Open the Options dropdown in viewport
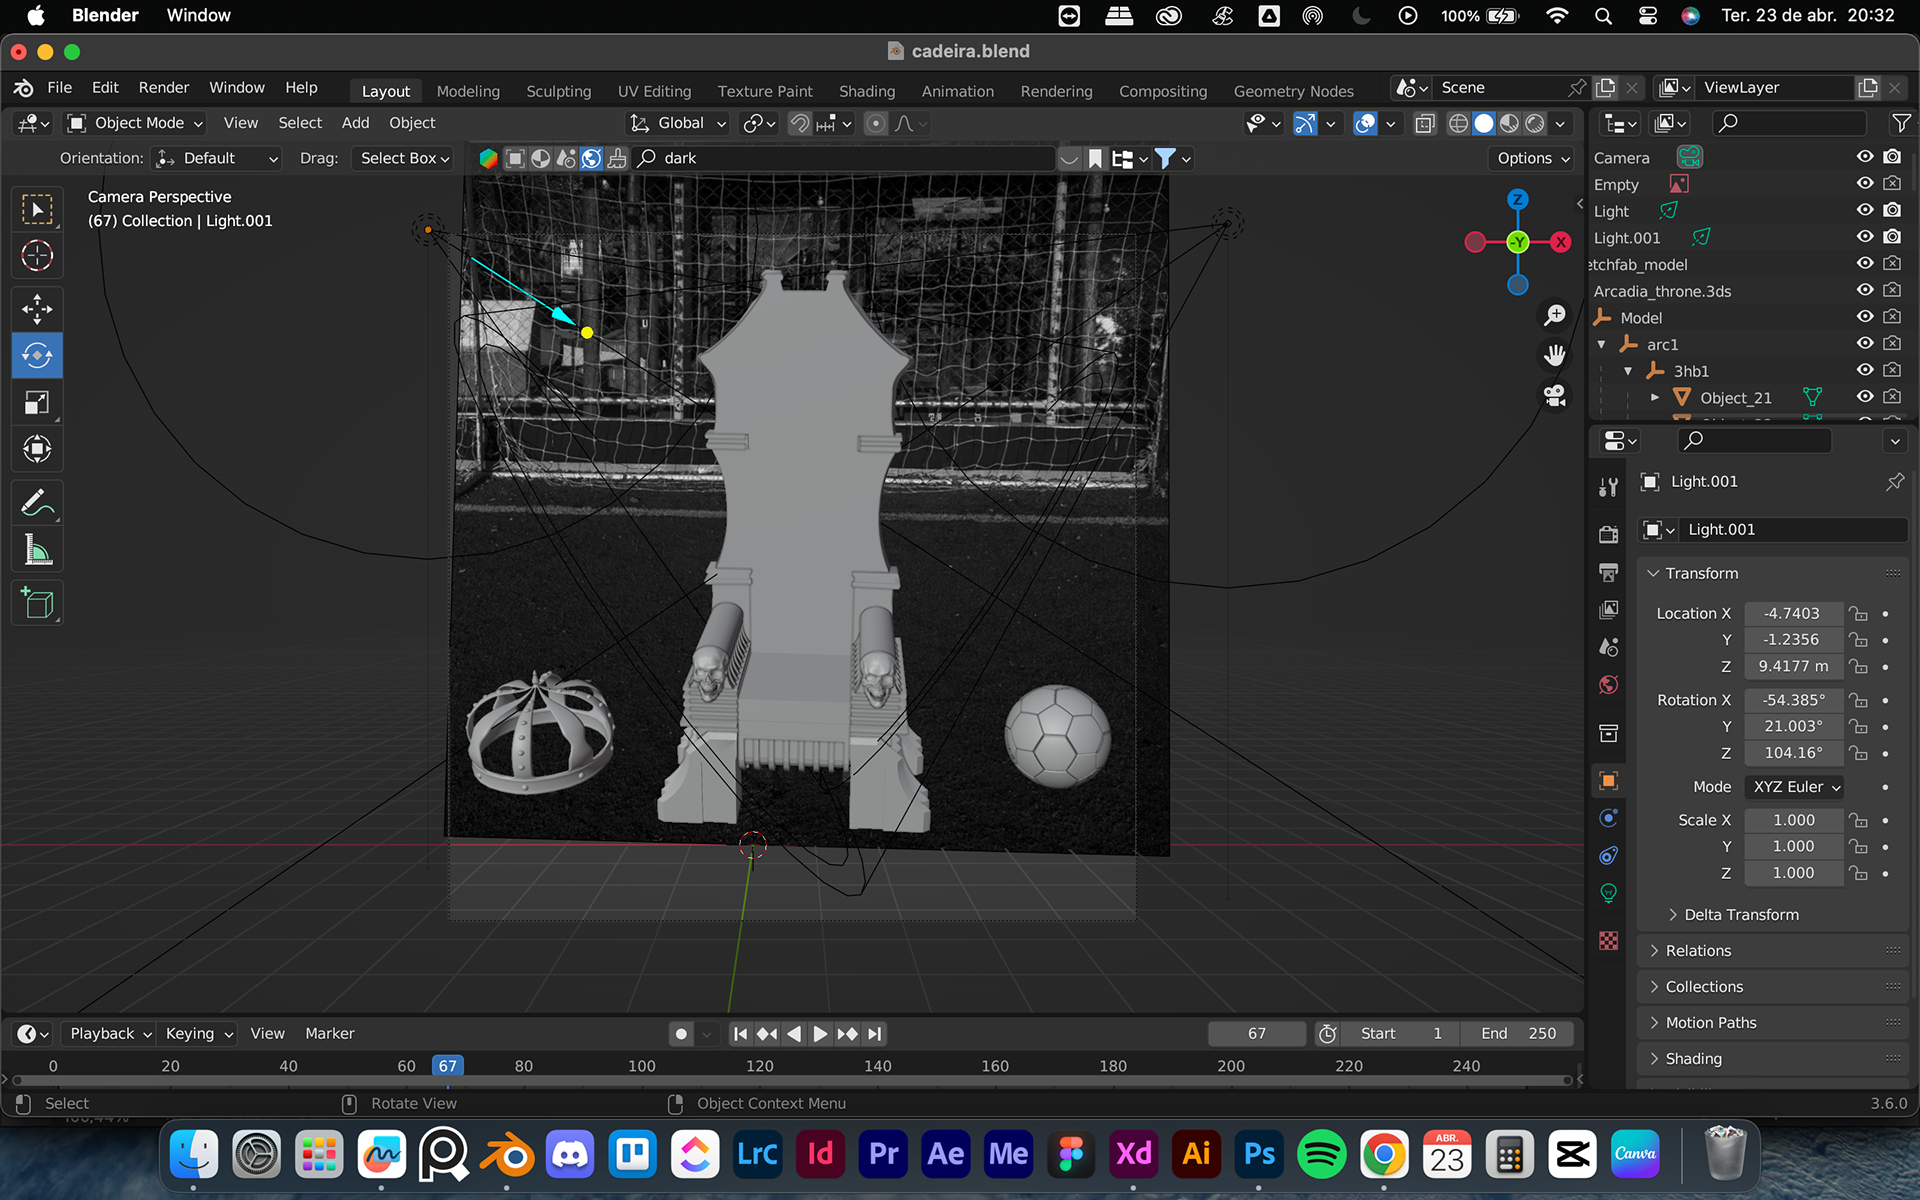This screenshot has height=1200, width=1920. pyautogui.click(x=1533, y=158)
